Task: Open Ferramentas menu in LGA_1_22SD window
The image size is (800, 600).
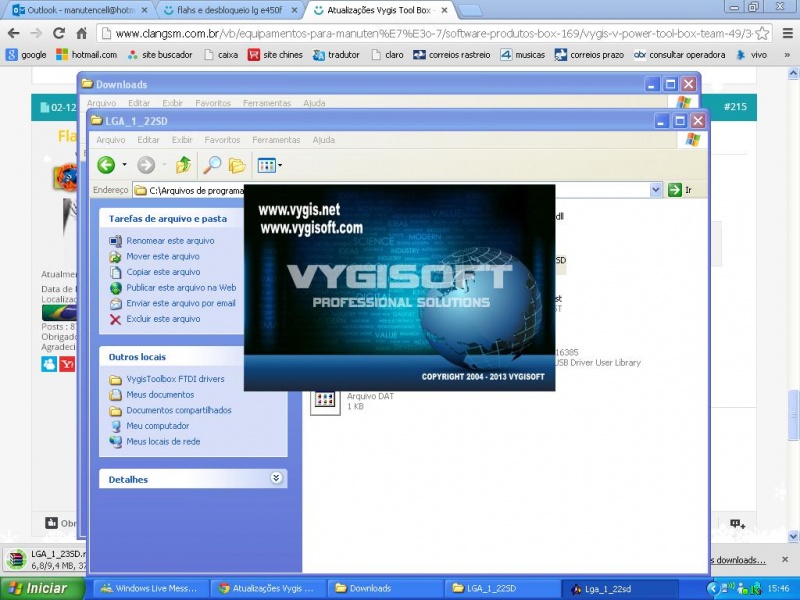Action: click(276, 140)
